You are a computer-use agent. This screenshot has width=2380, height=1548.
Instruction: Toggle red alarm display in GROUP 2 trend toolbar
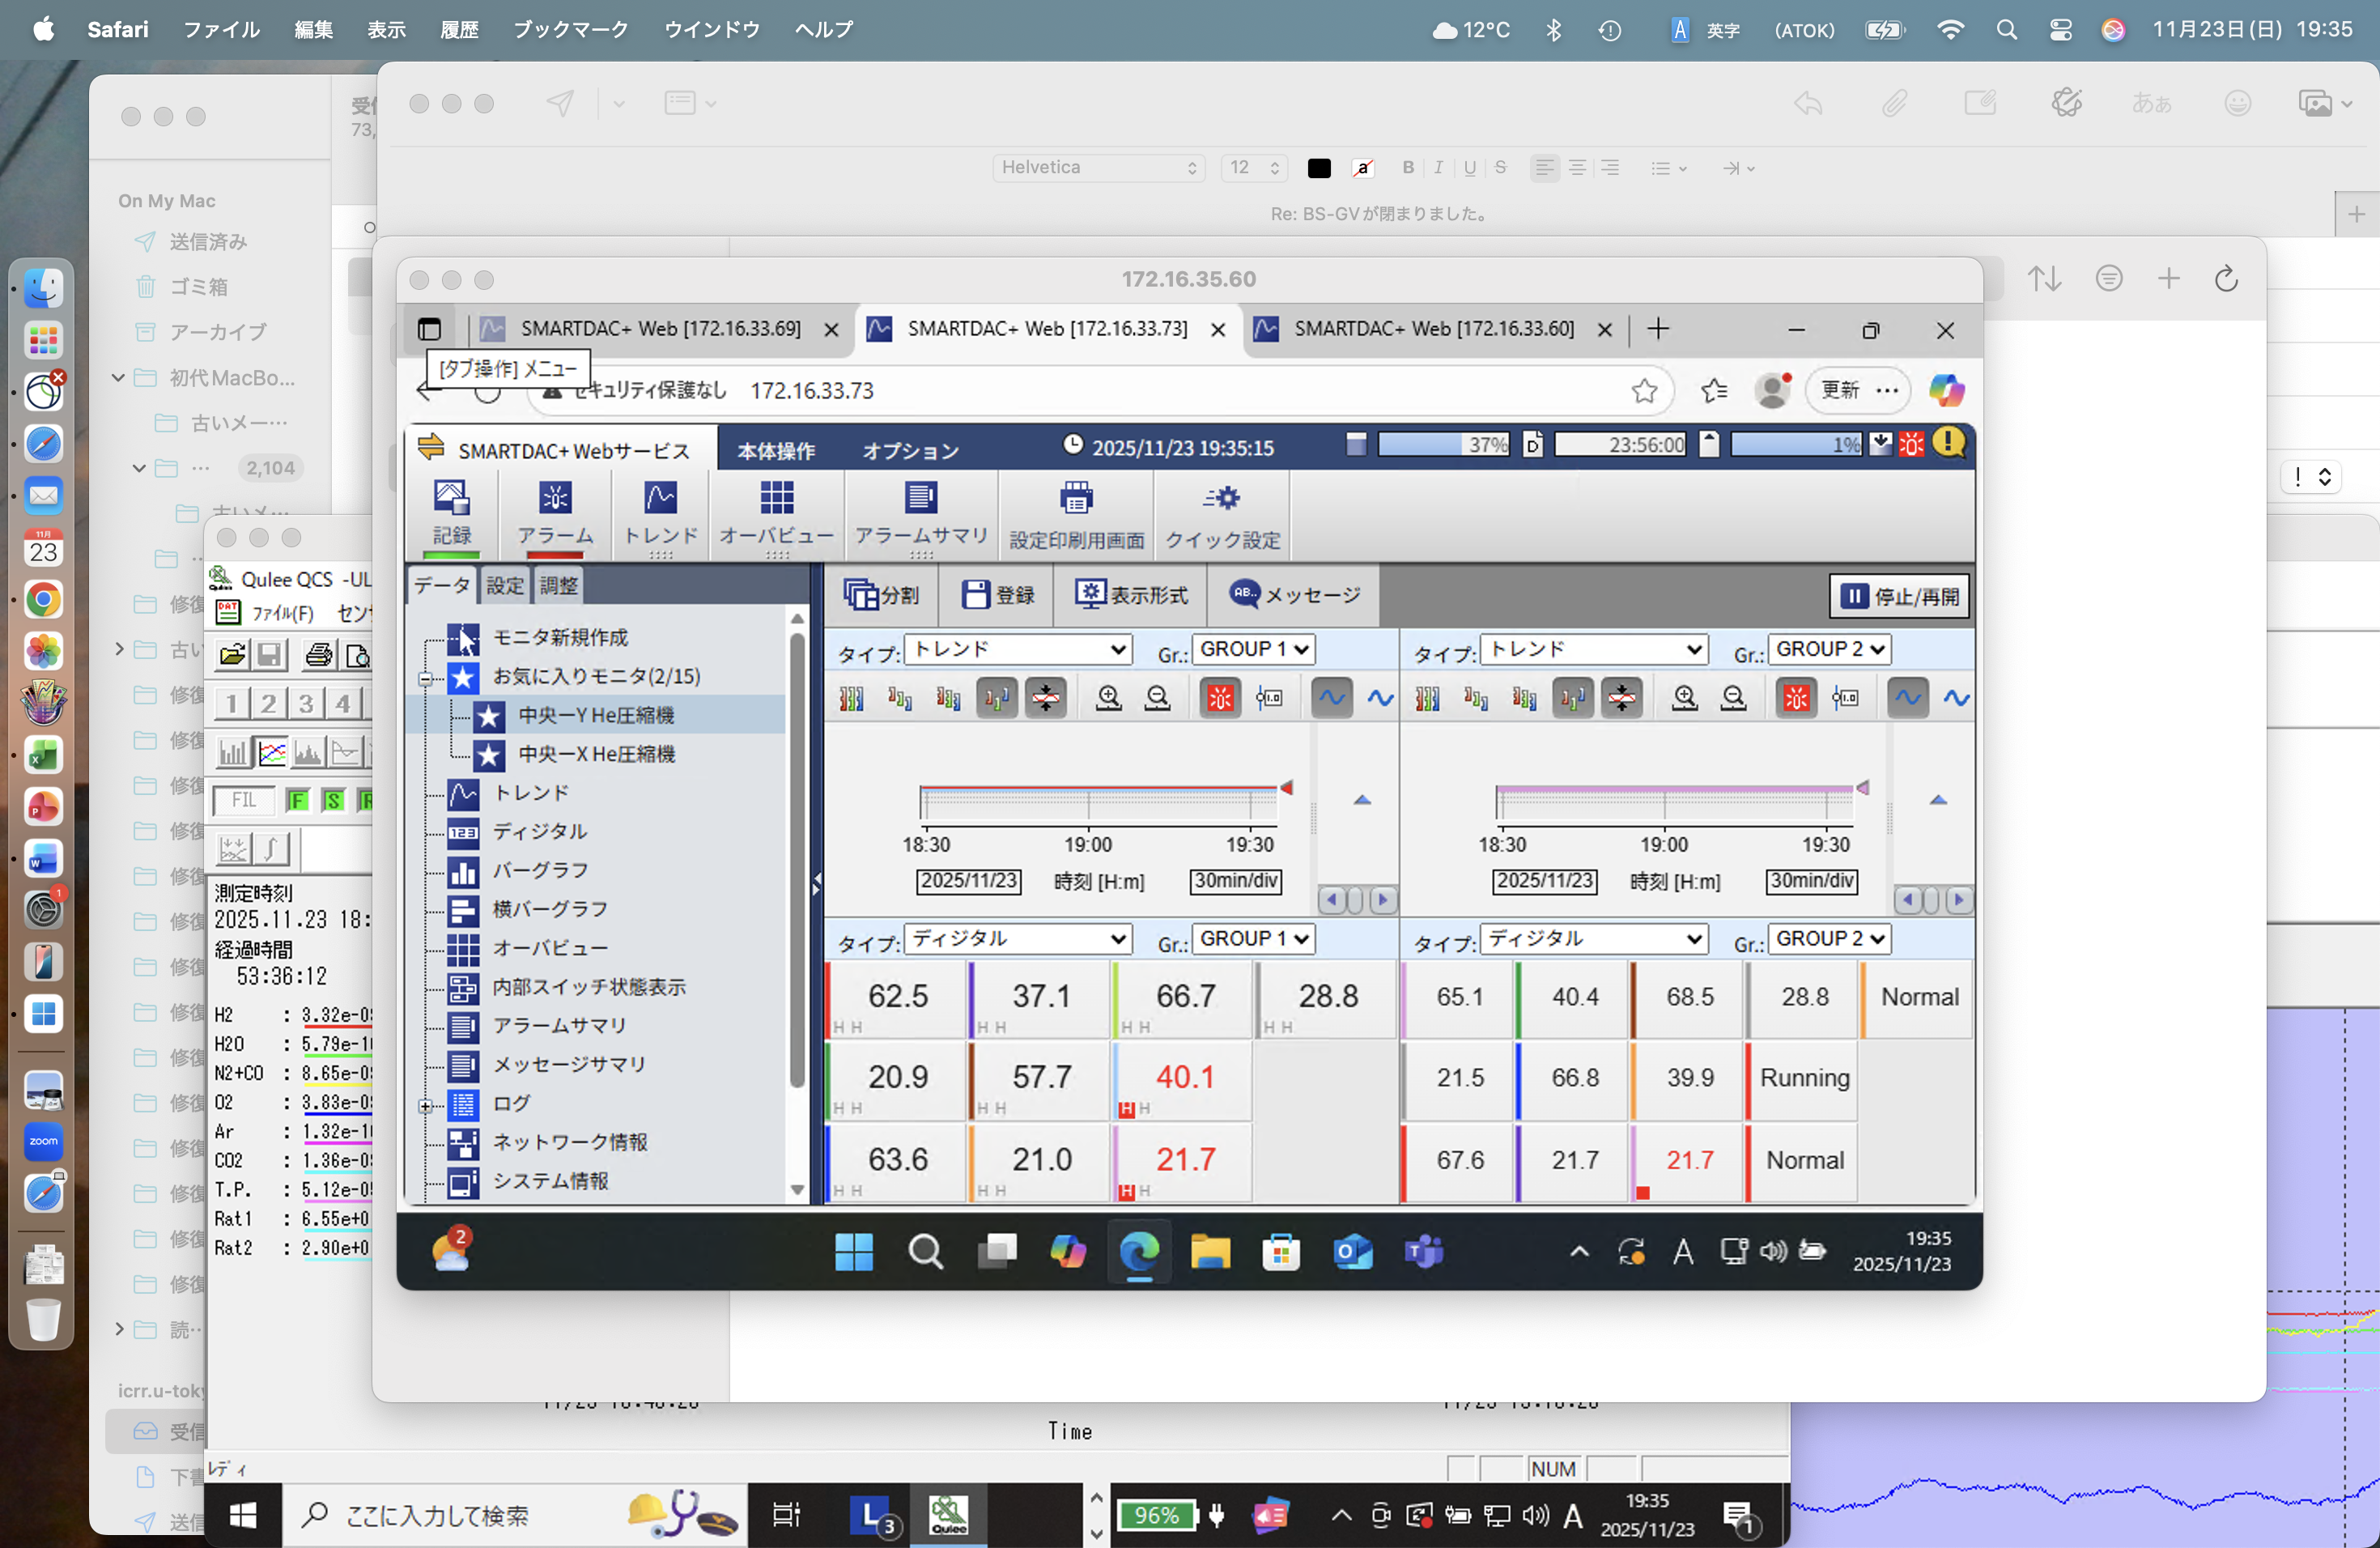[x=1796, y=697]
